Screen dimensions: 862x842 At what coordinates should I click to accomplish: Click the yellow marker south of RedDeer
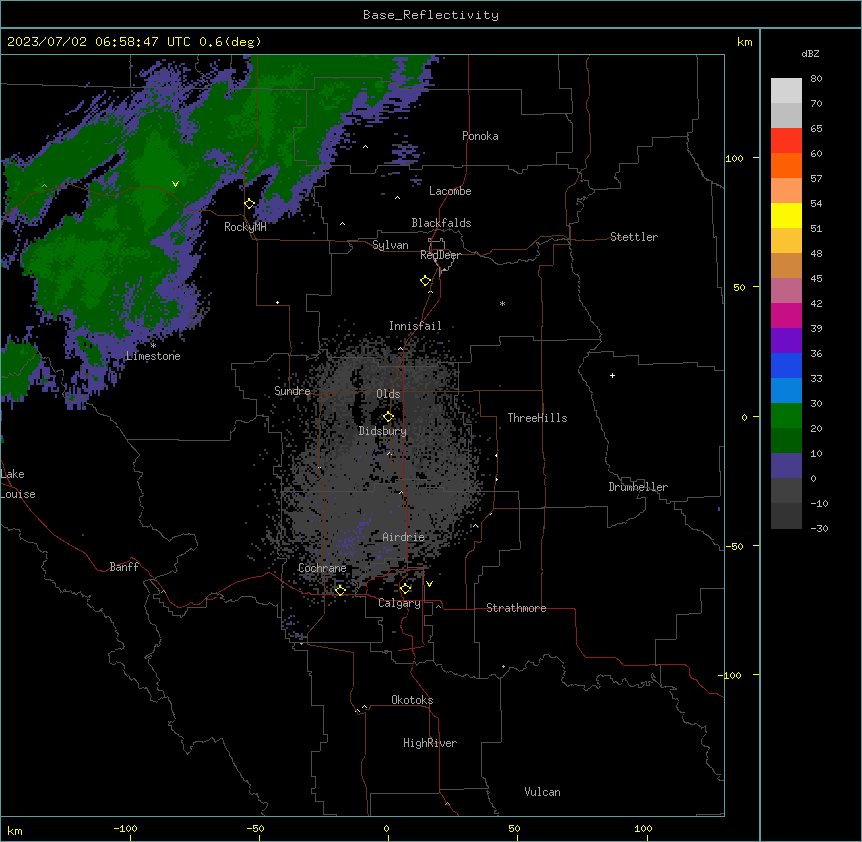[x=426, y=281]
